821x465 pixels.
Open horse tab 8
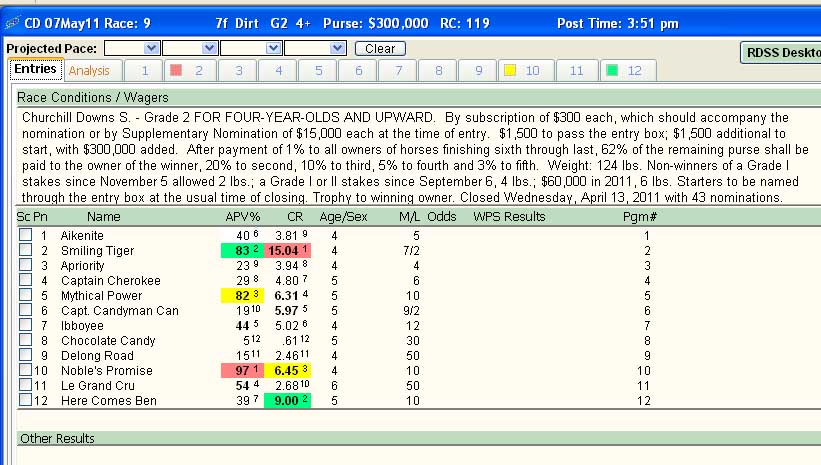point(439,71)
